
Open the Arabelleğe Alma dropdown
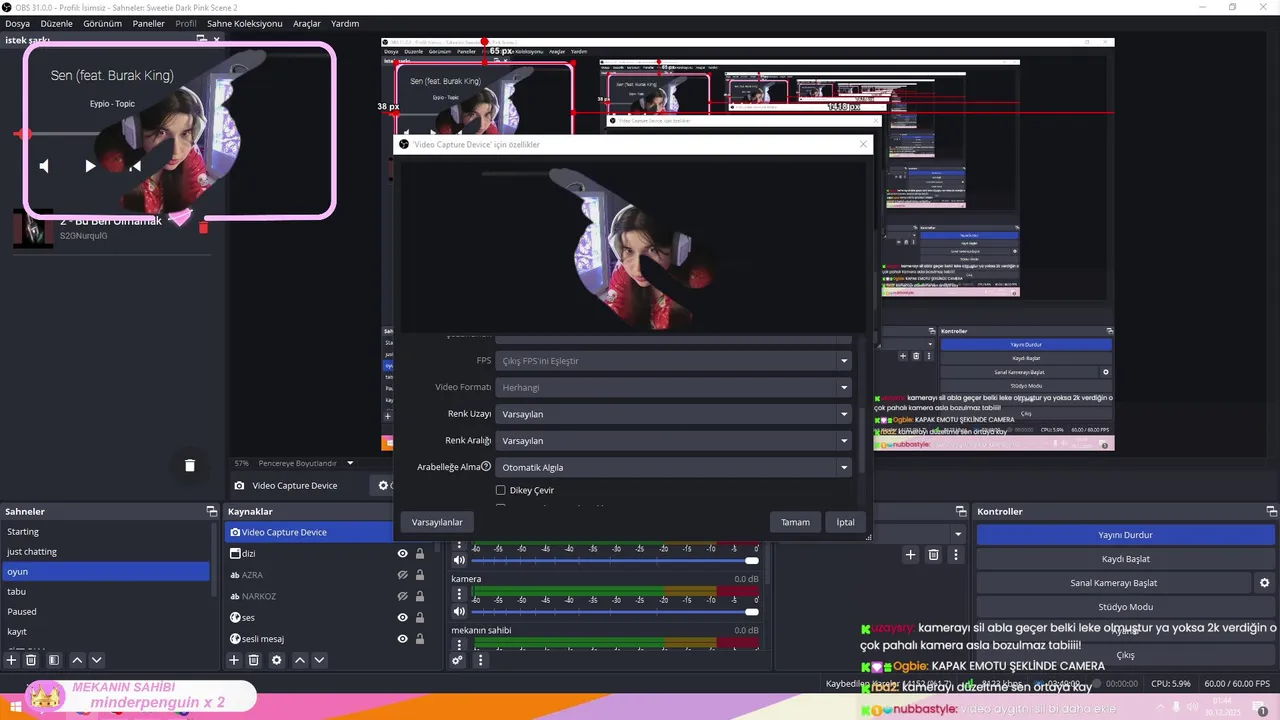click(x=674, y=467)
